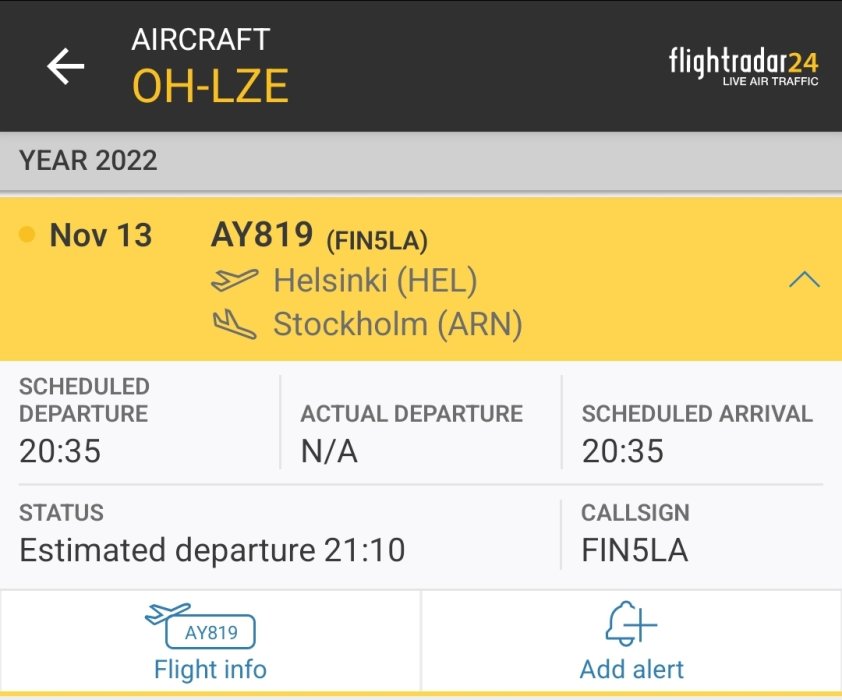Image resolution: width=842 pixels, height=700 pixels.
Task: Collapse the AY819 flight details chevron
Action: coord(804,280)
